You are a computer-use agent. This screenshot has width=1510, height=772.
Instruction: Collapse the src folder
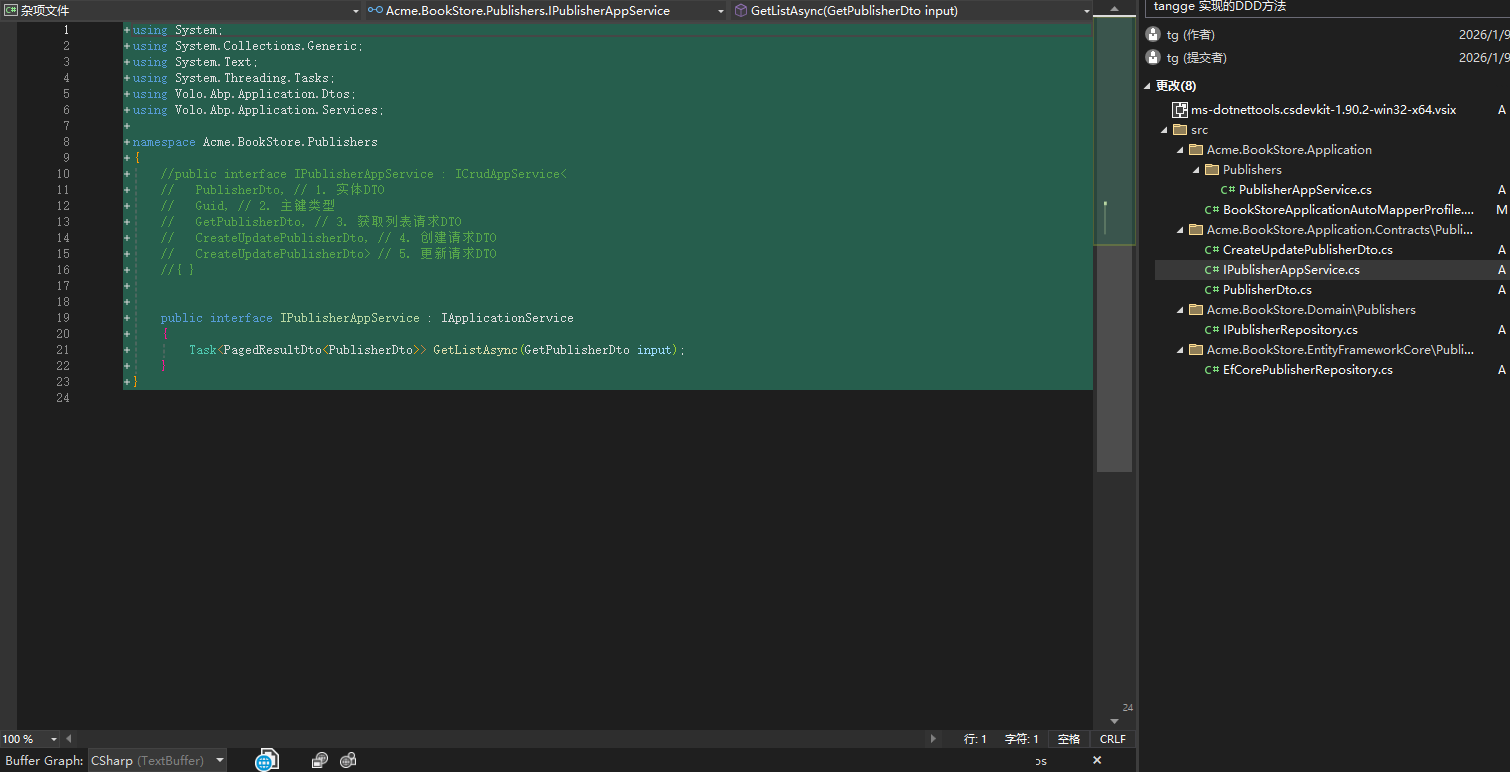click(x=1164, y=130)
